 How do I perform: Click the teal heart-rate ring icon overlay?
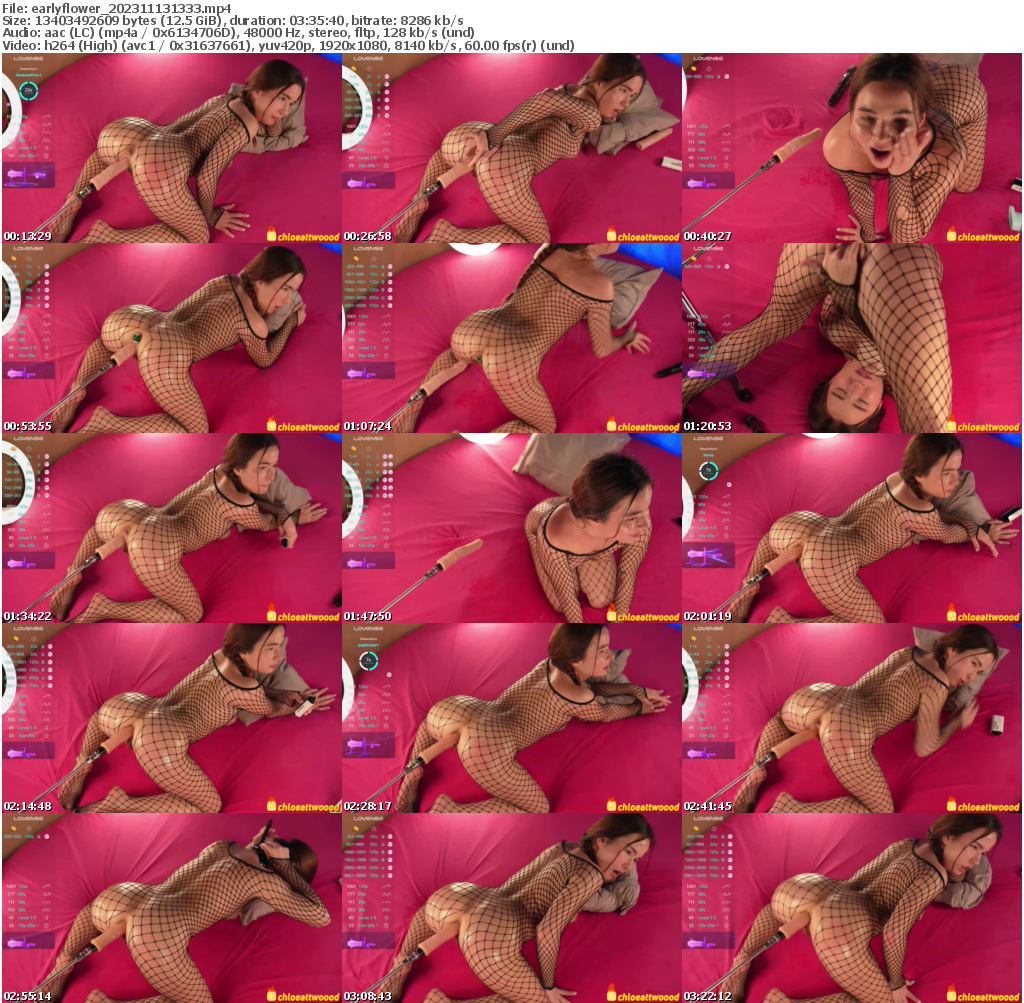pos(31,91)
